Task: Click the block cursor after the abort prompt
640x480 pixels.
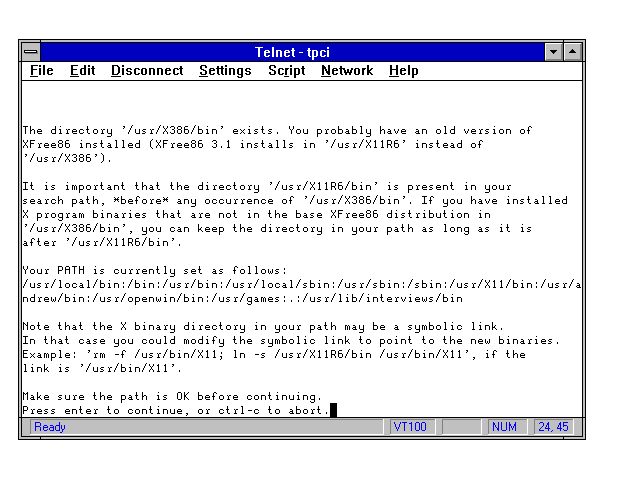Action: pyautogui.click(x=333, y=410)
